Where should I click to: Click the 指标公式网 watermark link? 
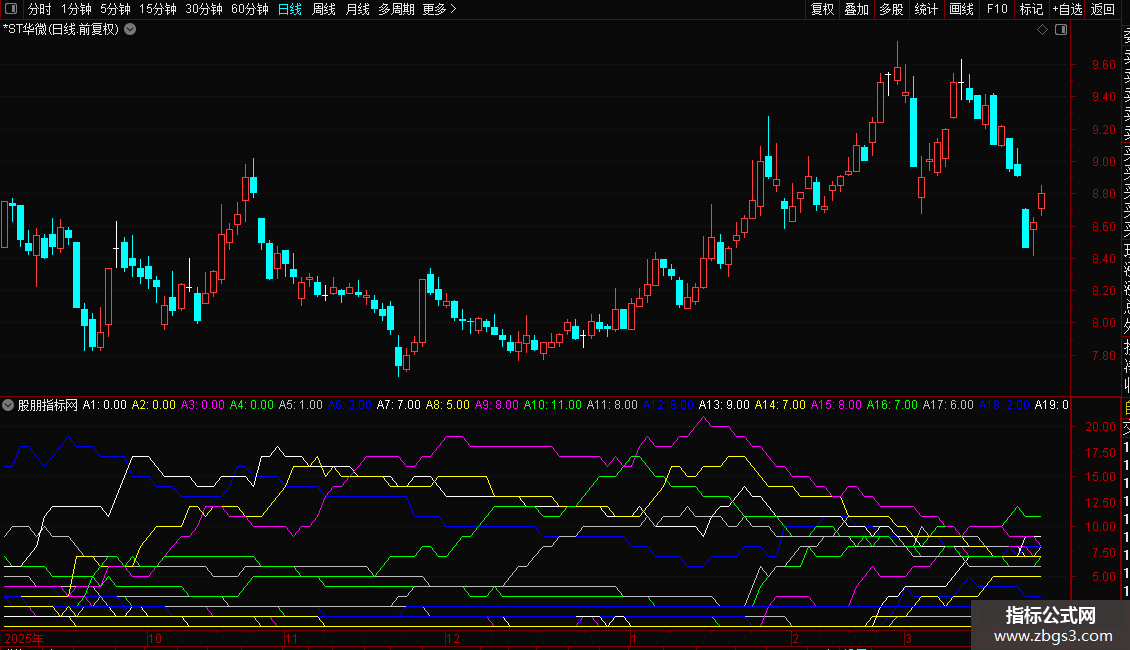[x=1050, y=624]
